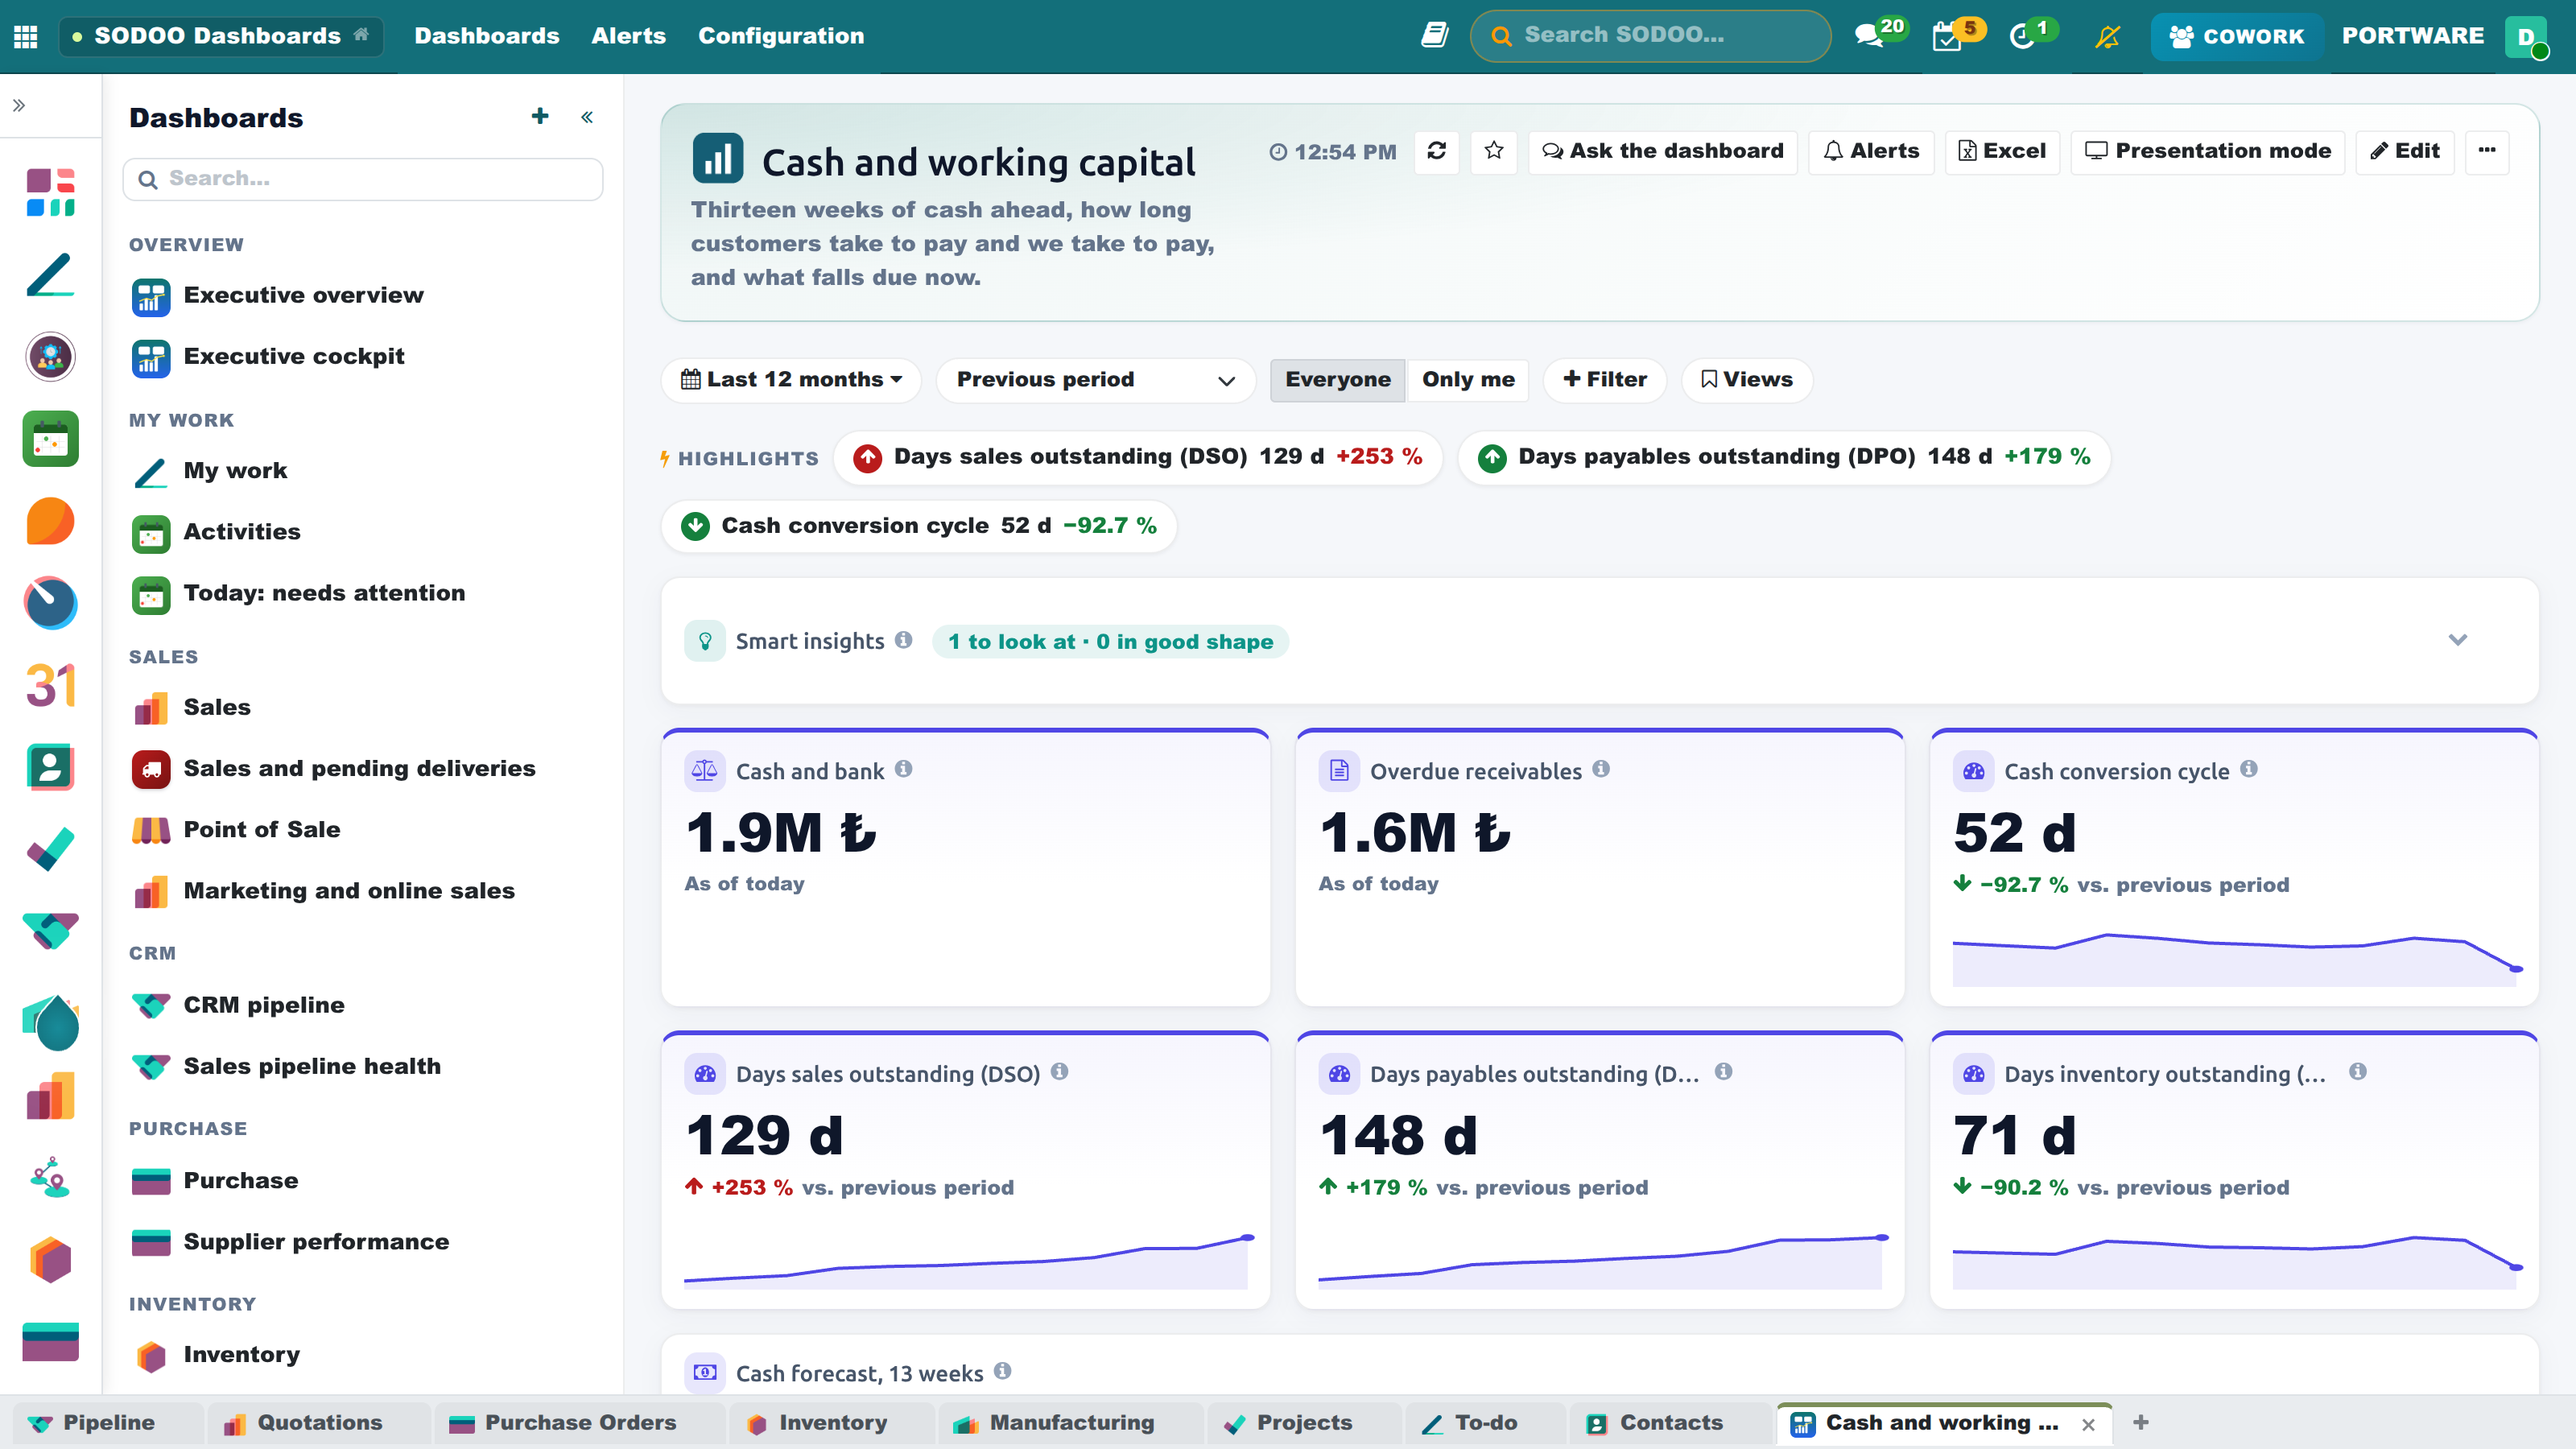Start Presentation mode
Image resolution: width=2576 pixels, height=1449 pixels.
pyautogui.click(x=2208, y=151)
